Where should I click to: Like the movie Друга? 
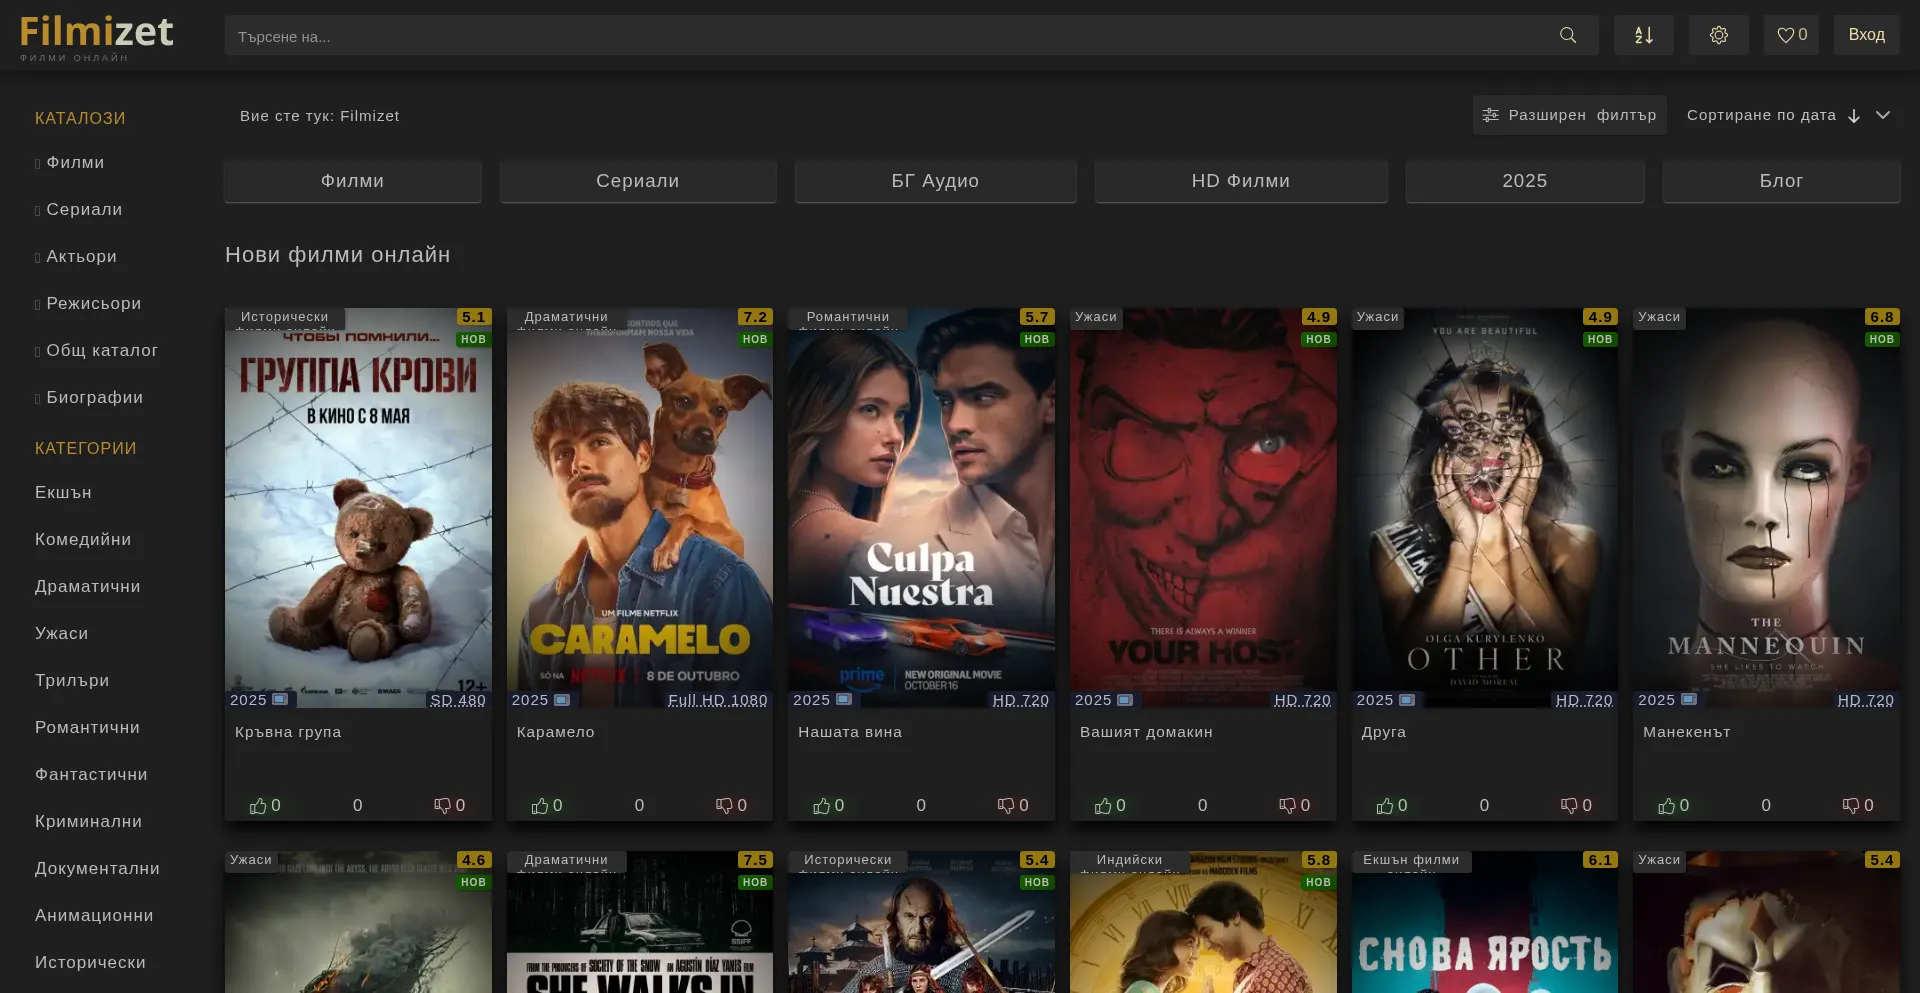[x=1385, y=806]
